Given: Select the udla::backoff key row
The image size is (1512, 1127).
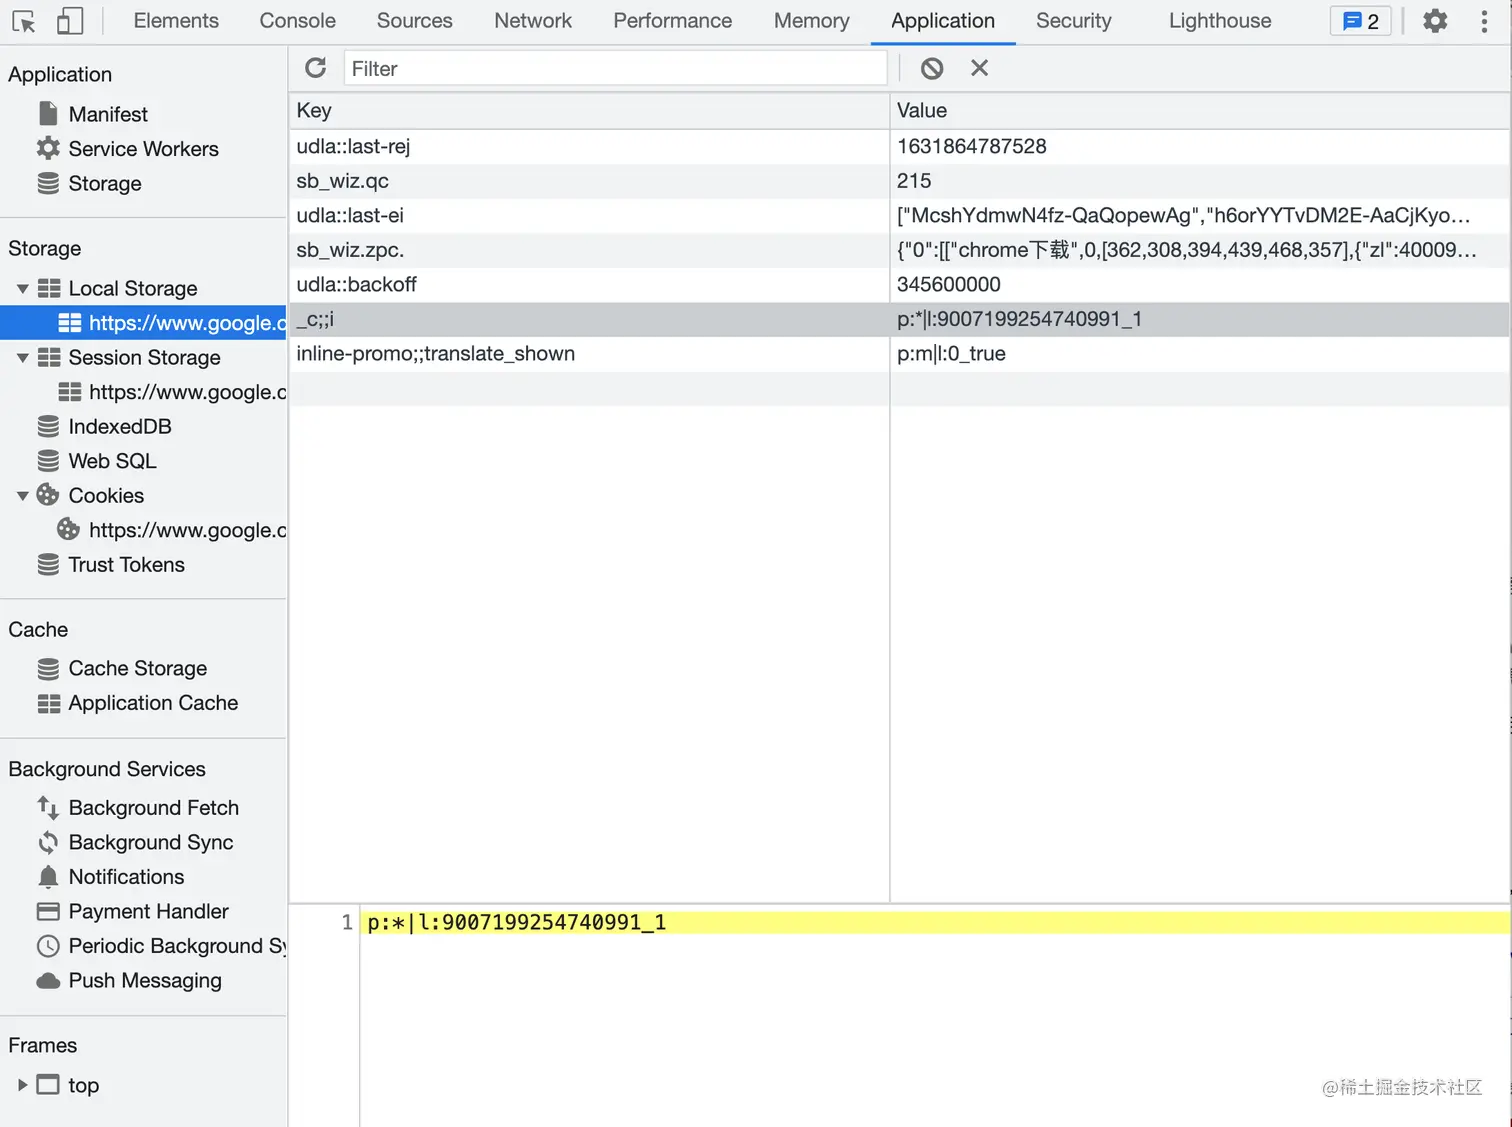Looking at the screenshot, I should click(x=589, y=285).
